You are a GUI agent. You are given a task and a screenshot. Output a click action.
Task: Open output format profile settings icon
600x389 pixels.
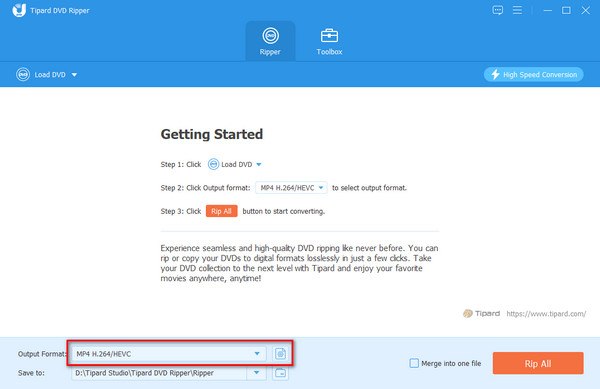280,354
